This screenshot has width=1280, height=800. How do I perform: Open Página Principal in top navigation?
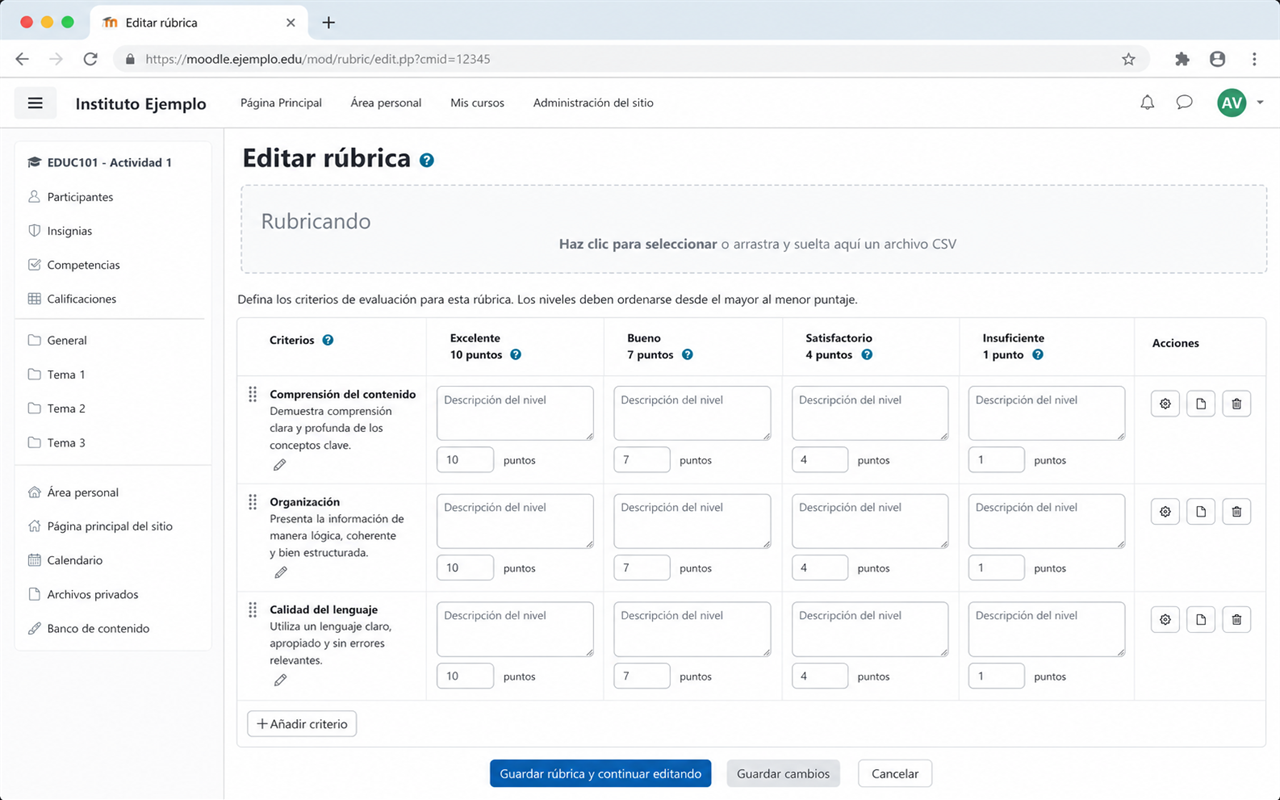point(281,103)
